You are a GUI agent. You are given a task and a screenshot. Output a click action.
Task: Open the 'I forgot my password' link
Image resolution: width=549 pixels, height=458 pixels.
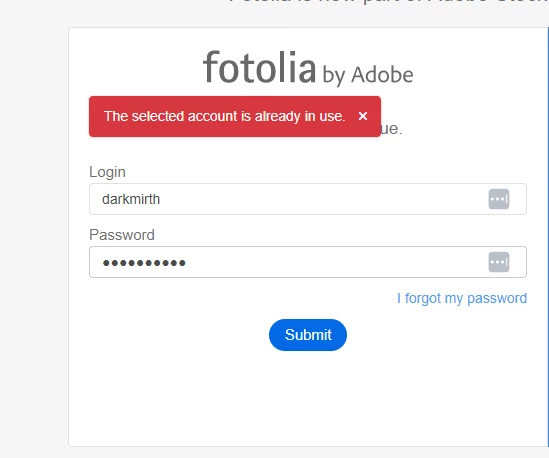[x=462, y=298]
